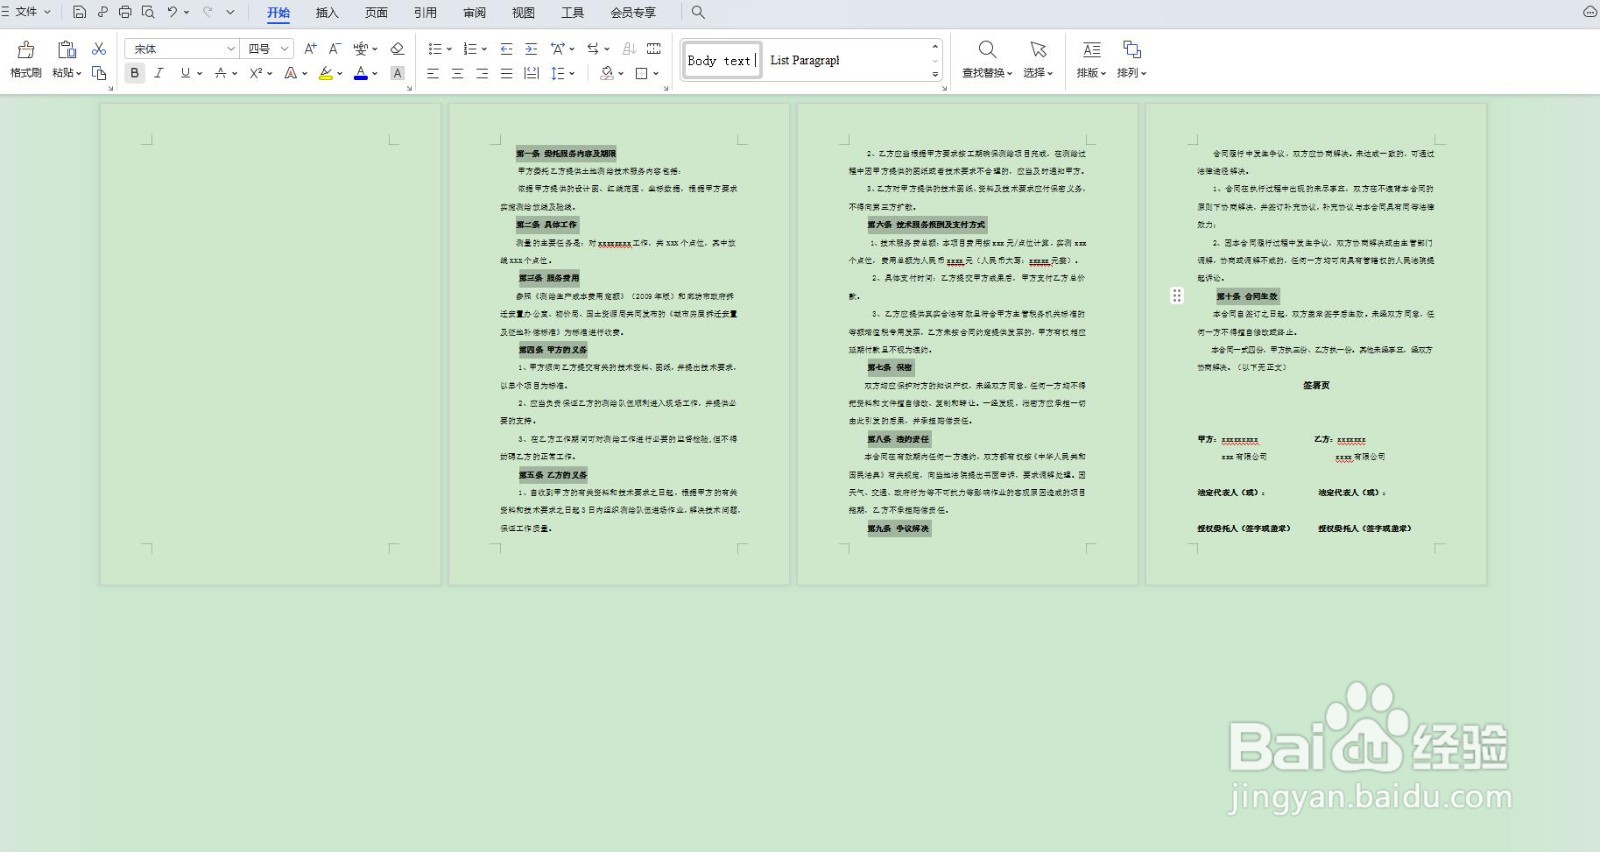Click the Cut scissors icon
The height and width of the screenshot is (852, 1600).
(x=99, y=48)
